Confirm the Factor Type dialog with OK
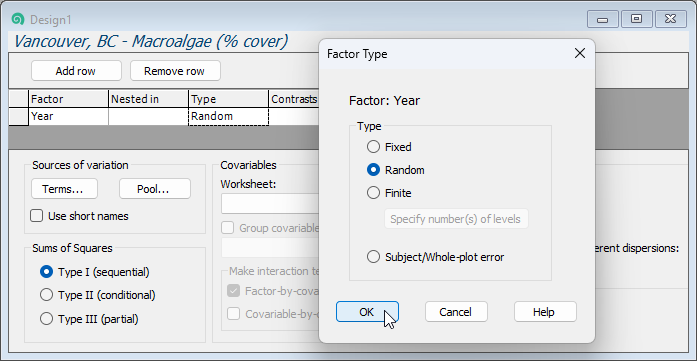The height and width of the screenshot is (361, 697). 367,312
